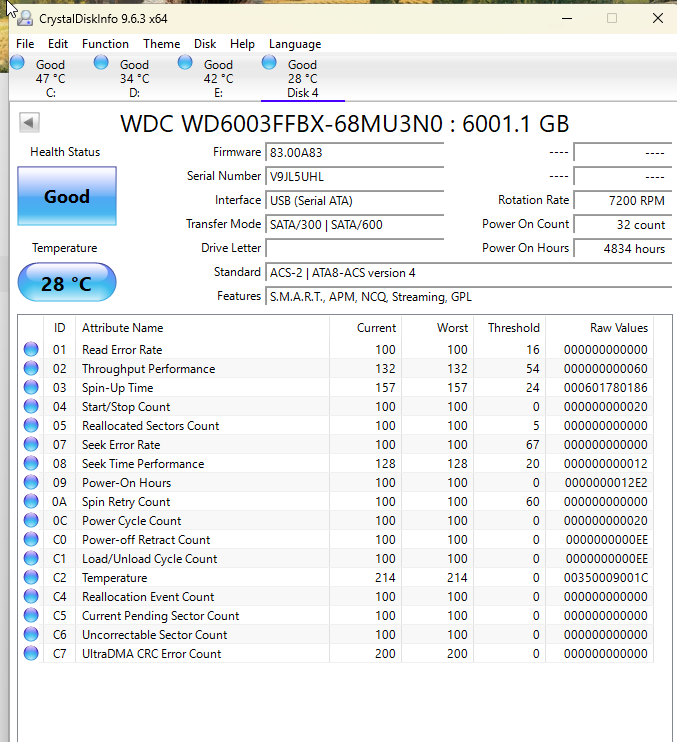Click the status orb for Power Cycle Count

click(31, 520)
